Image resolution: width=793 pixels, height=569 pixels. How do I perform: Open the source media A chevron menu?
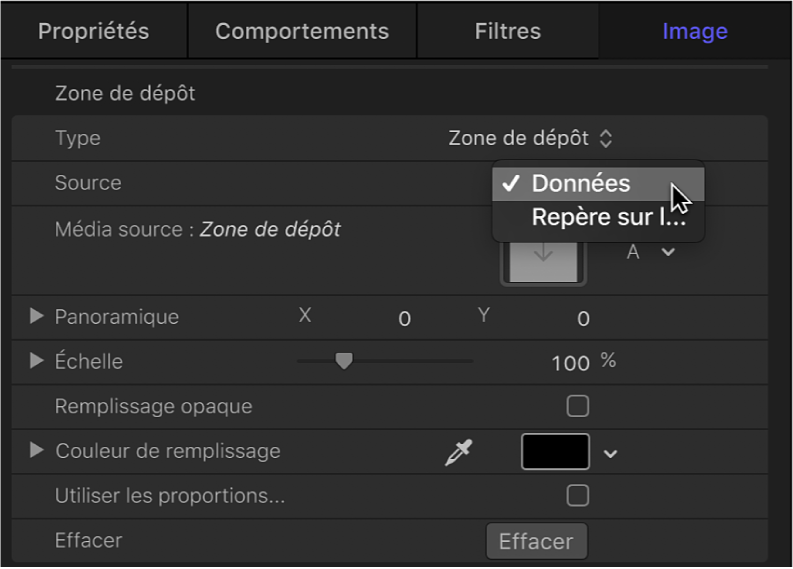(x=668, y=252)
